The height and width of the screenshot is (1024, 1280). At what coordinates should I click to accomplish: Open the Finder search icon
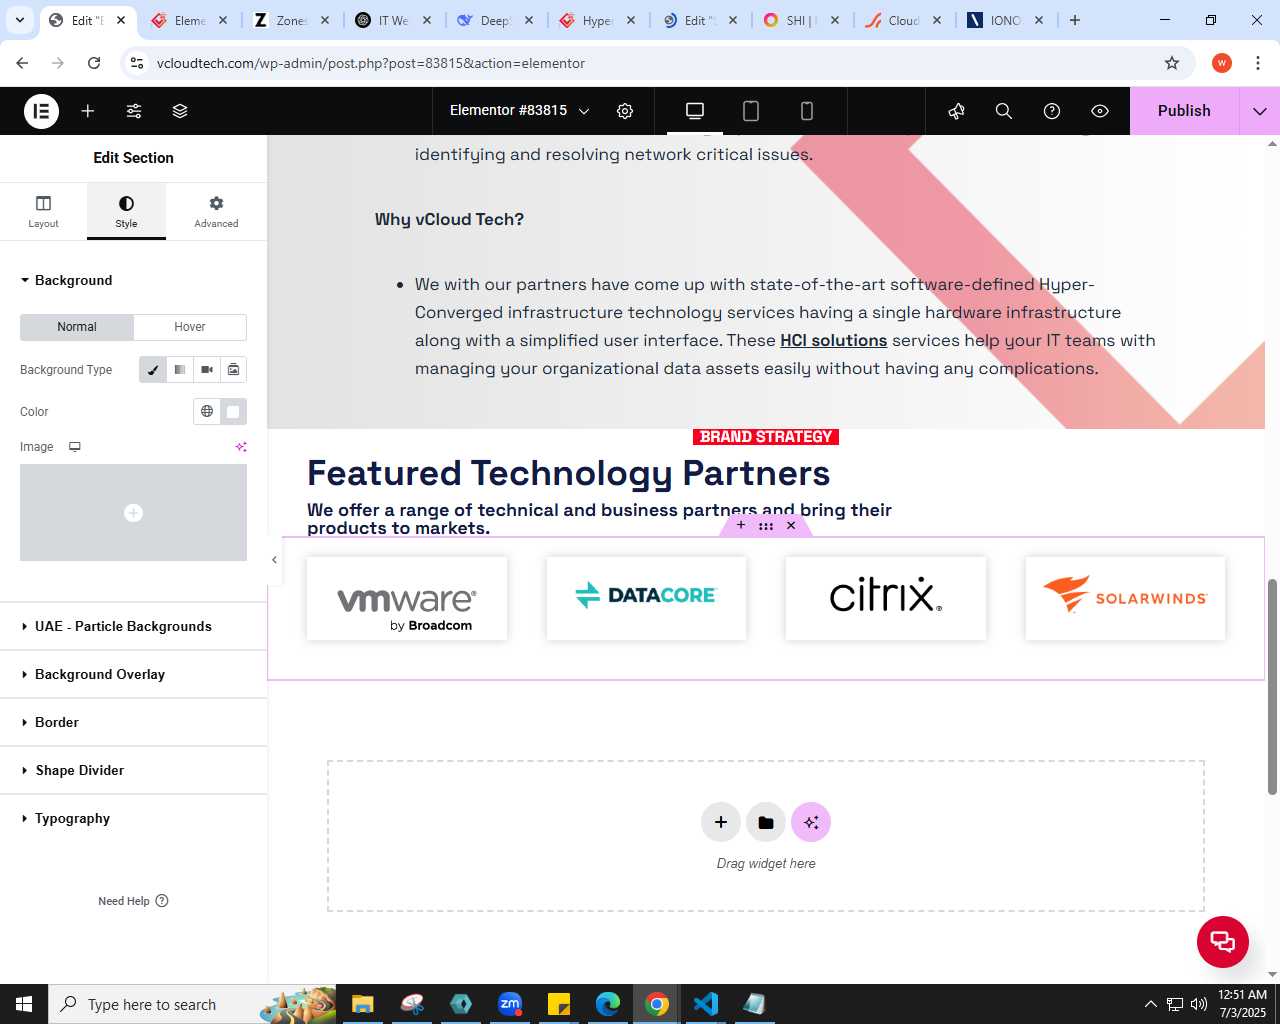pos(1004,111)
